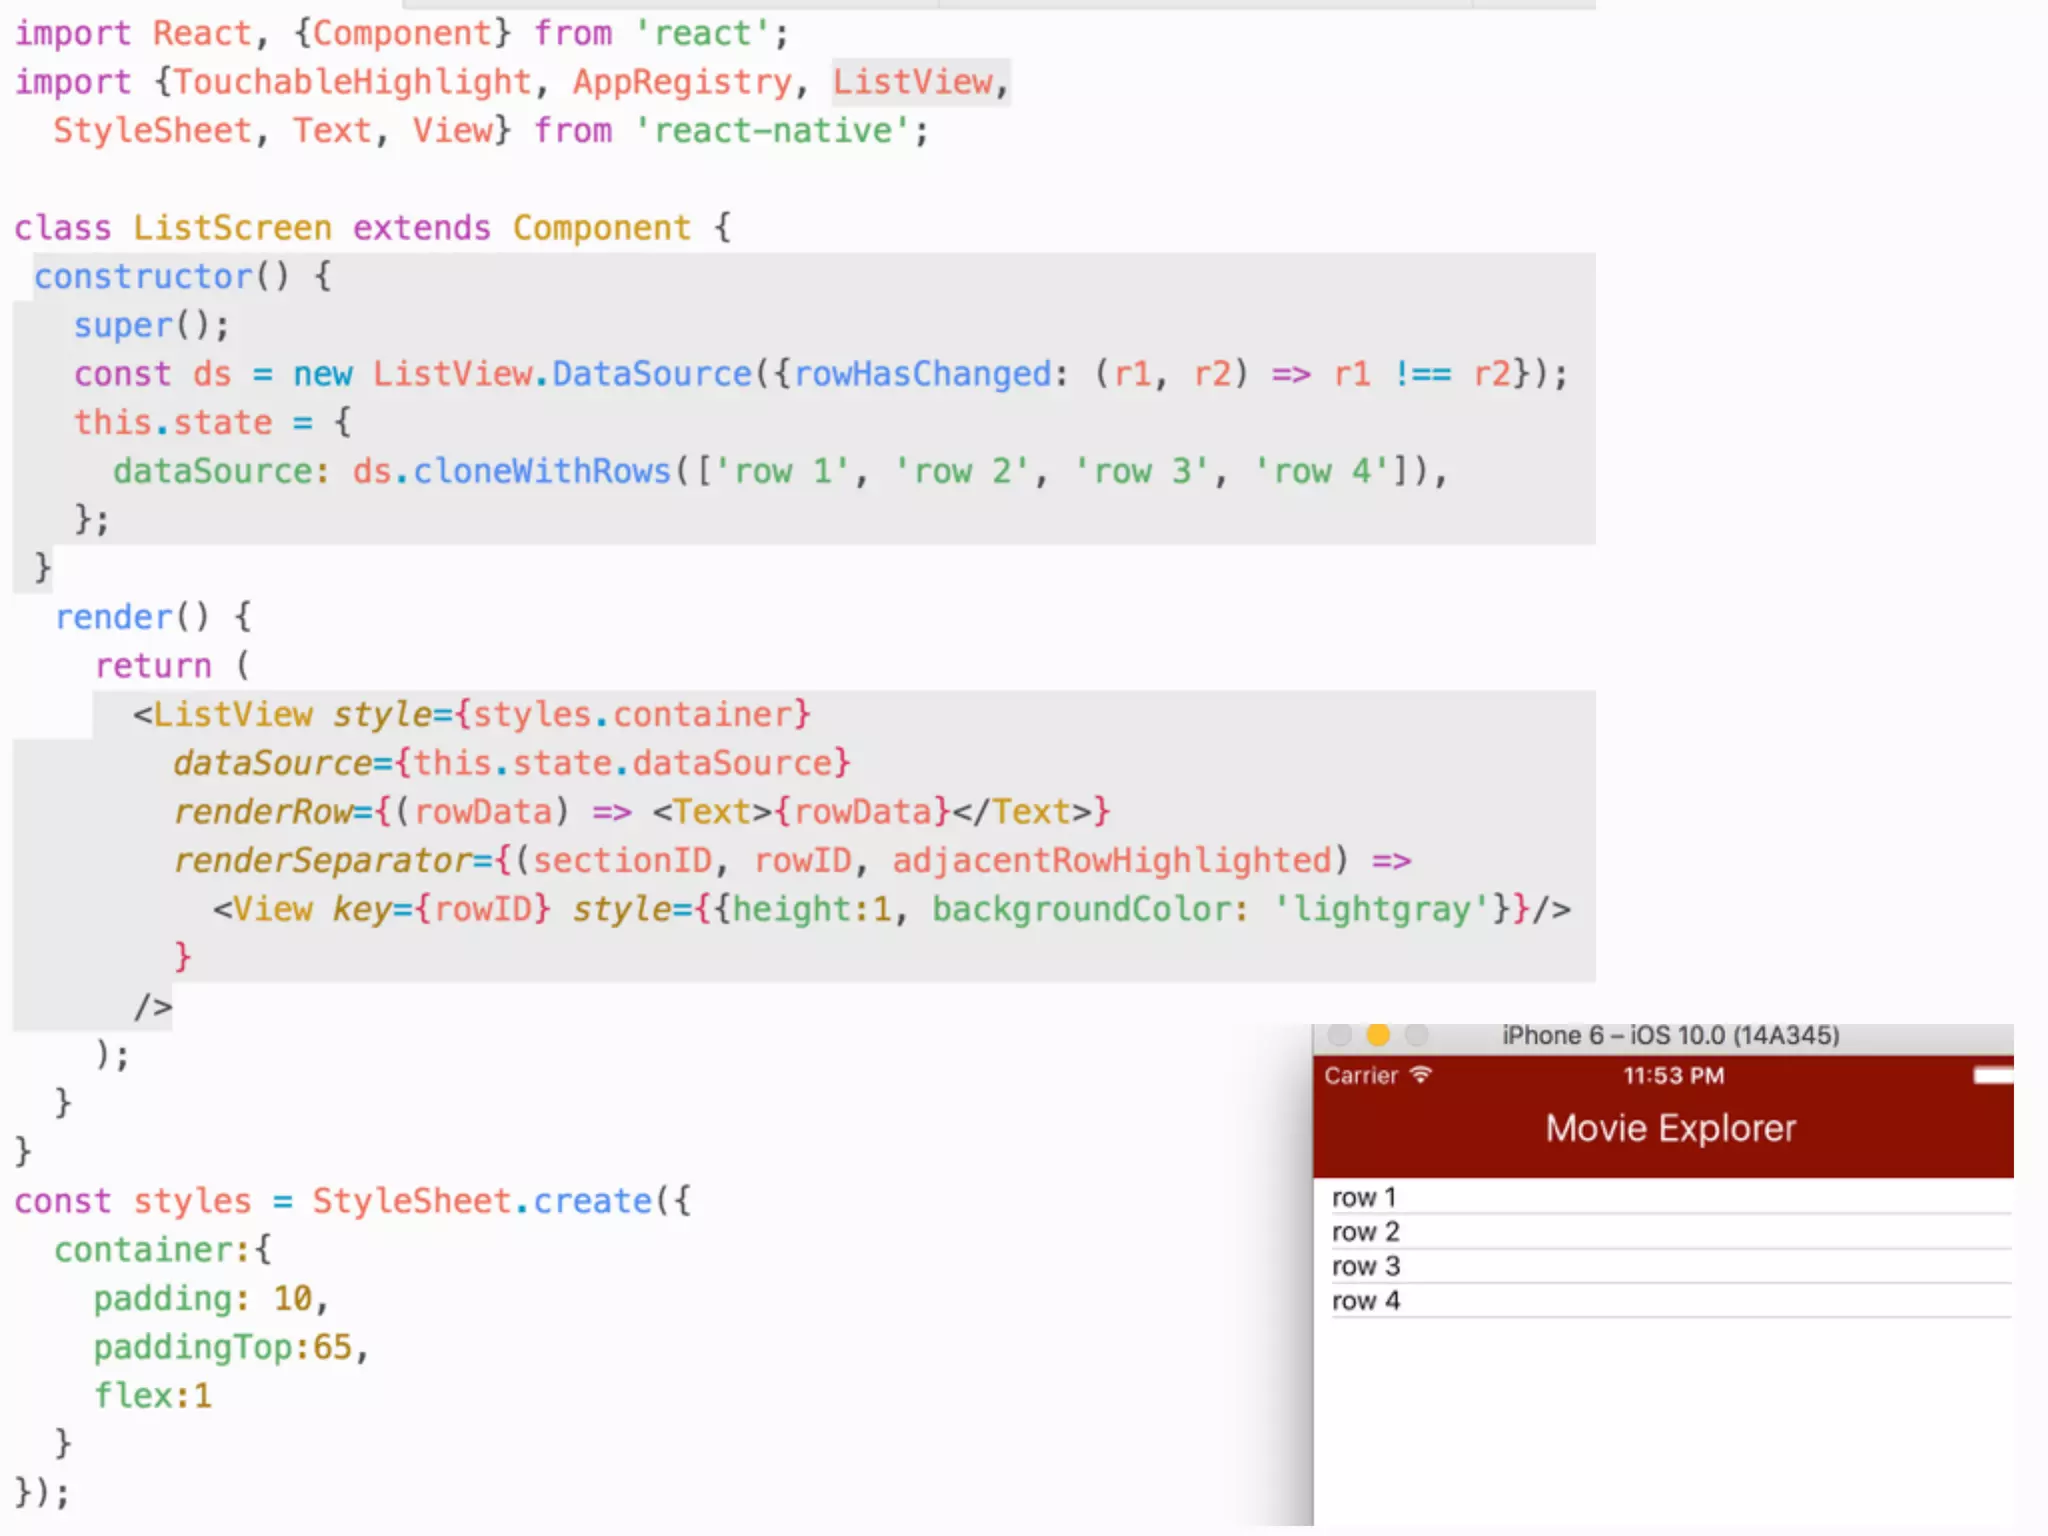Click the highlighted ListView import name
This screenshot has width=2048, height=1536.
tap(913, 82)
